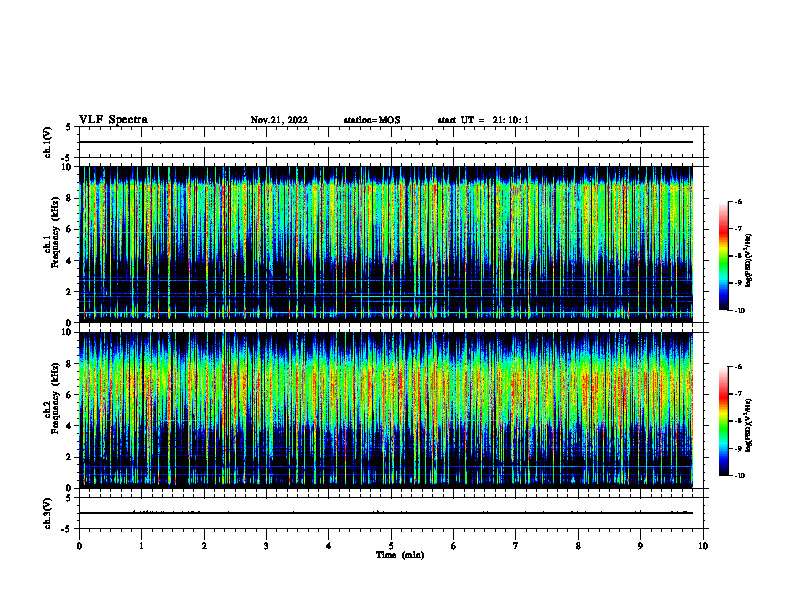This screenshot has width=792, height=612.
Task: Click the "-8" label on ch.1 colorbar
Action: point(738,256)
